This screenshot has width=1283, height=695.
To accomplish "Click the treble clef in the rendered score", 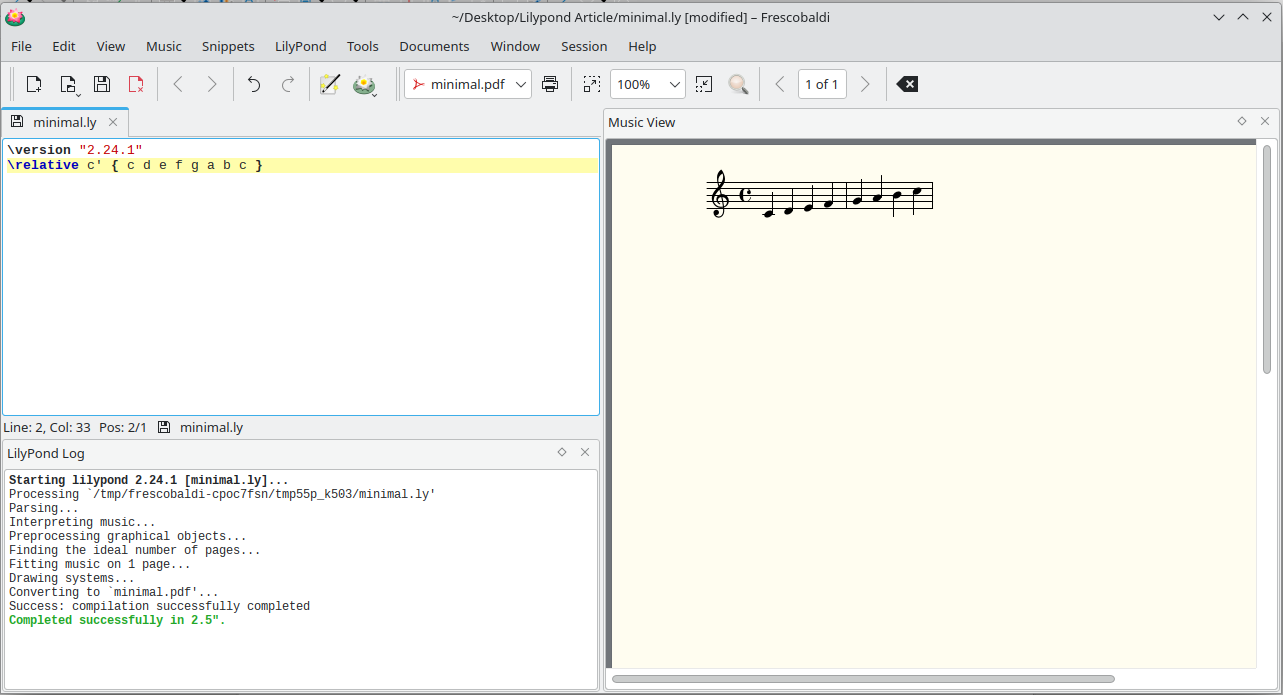I will click(x=718, y=194).
